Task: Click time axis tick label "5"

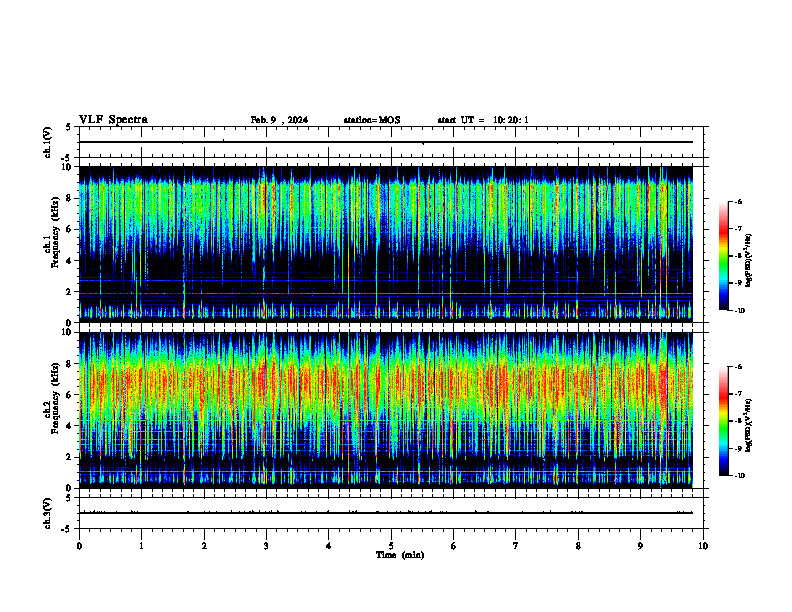Action: click(391, 546)
